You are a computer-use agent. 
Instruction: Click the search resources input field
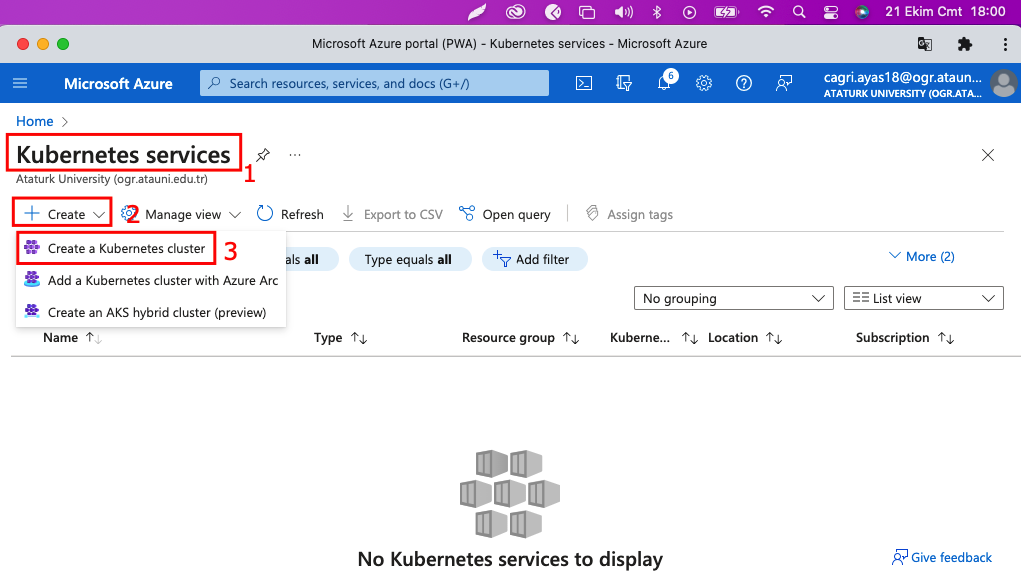[375, 84]
